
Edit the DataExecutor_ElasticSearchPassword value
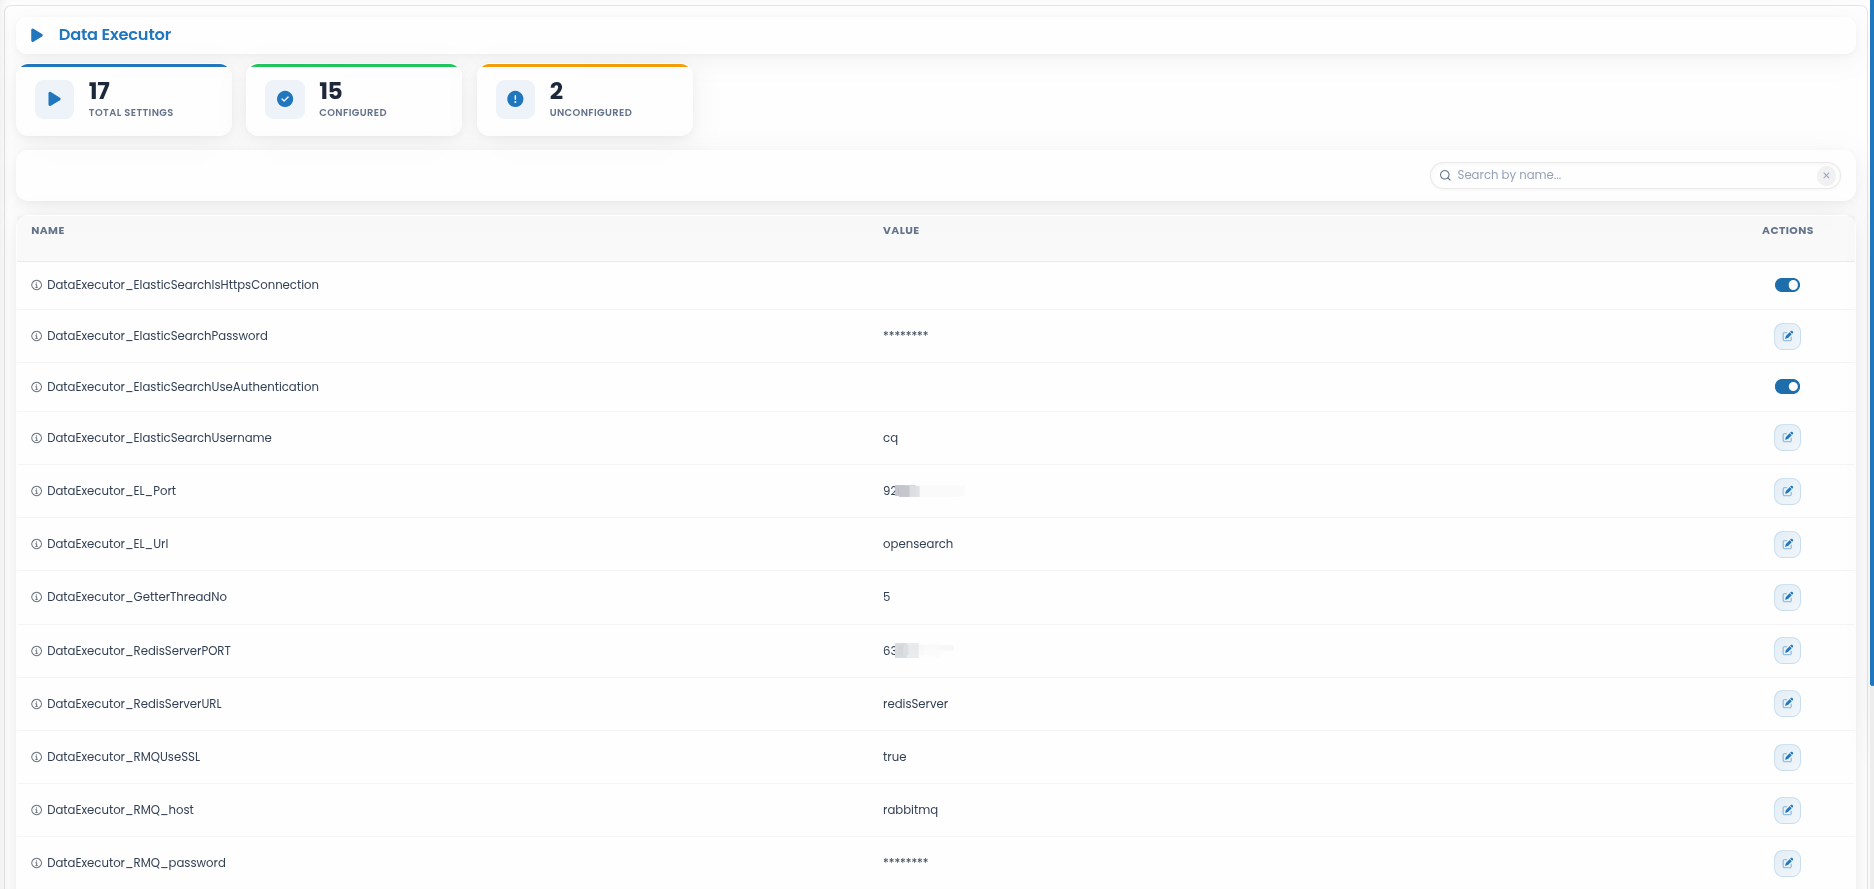pyautogui.click(x=1787, y=336)
